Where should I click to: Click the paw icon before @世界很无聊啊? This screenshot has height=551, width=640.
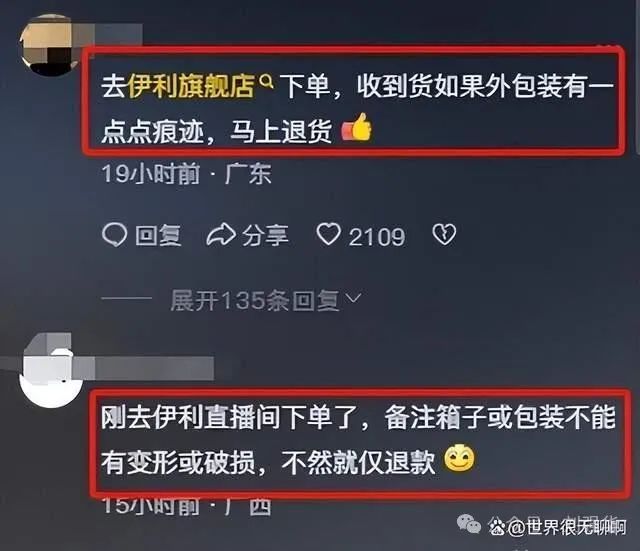498,527
